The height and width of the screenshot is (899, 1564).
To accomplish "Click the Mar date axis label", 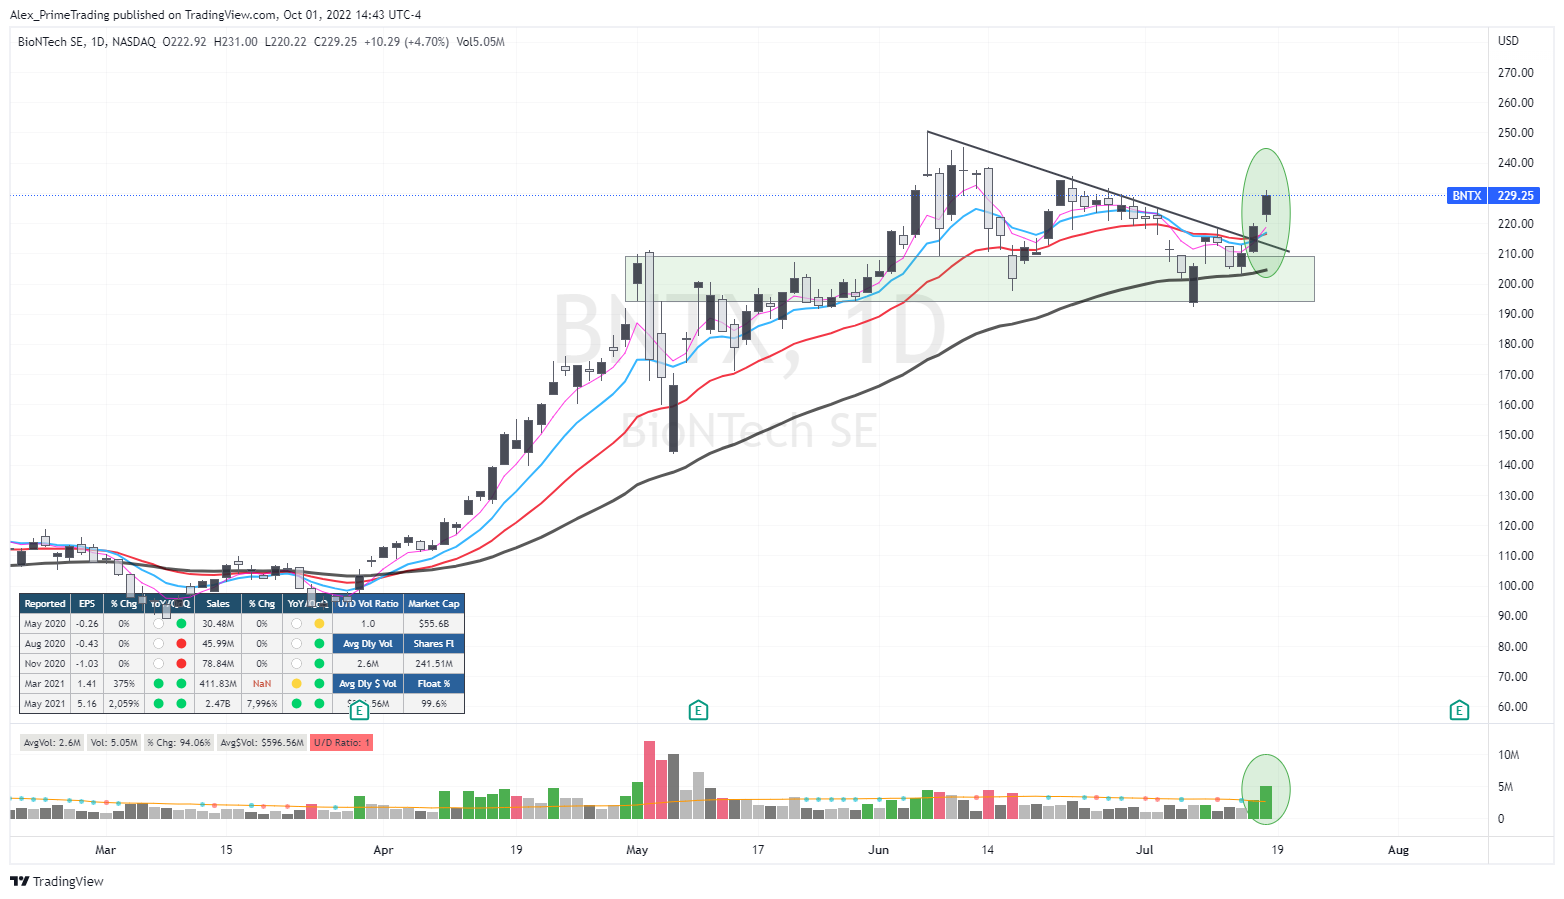I will 105,850.
